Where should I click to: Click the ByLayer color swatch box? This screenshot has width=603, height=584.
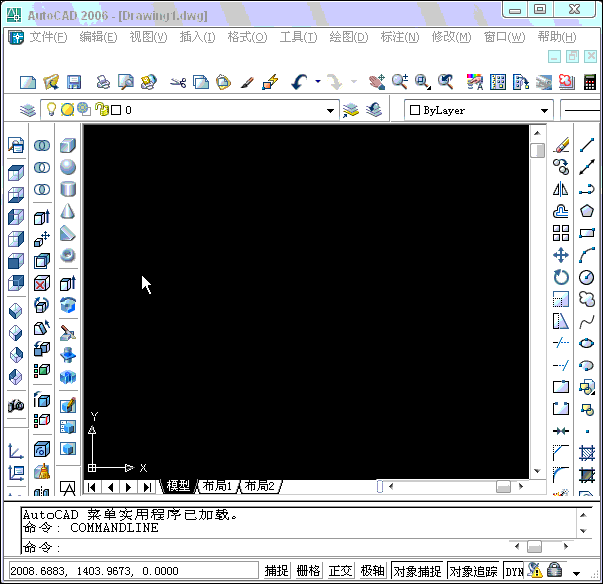tap(415, 110)
